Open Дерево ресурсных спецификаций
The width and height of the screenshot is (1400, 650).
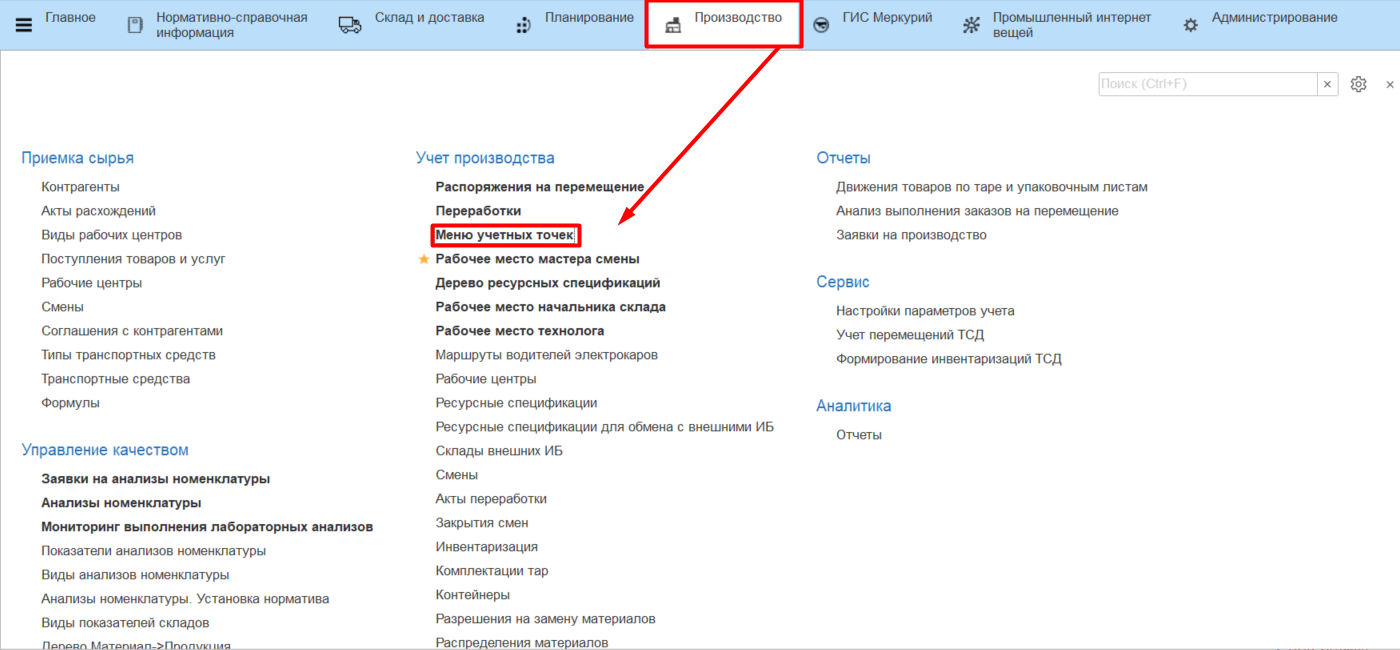548,283
